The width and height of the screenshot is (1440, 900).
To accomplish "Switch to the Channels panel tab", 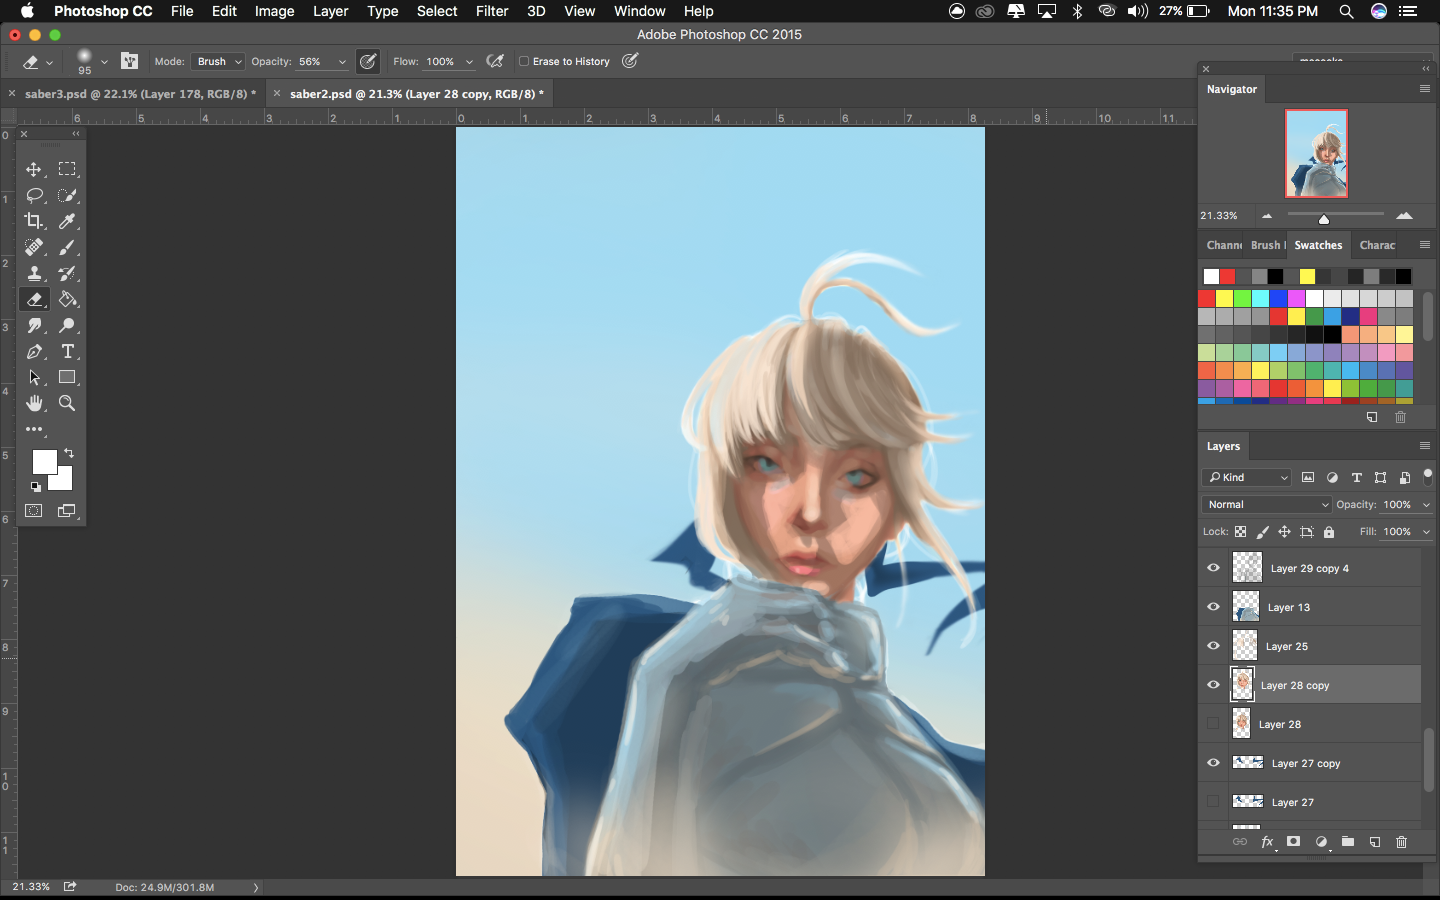I will pos(1224,245).
